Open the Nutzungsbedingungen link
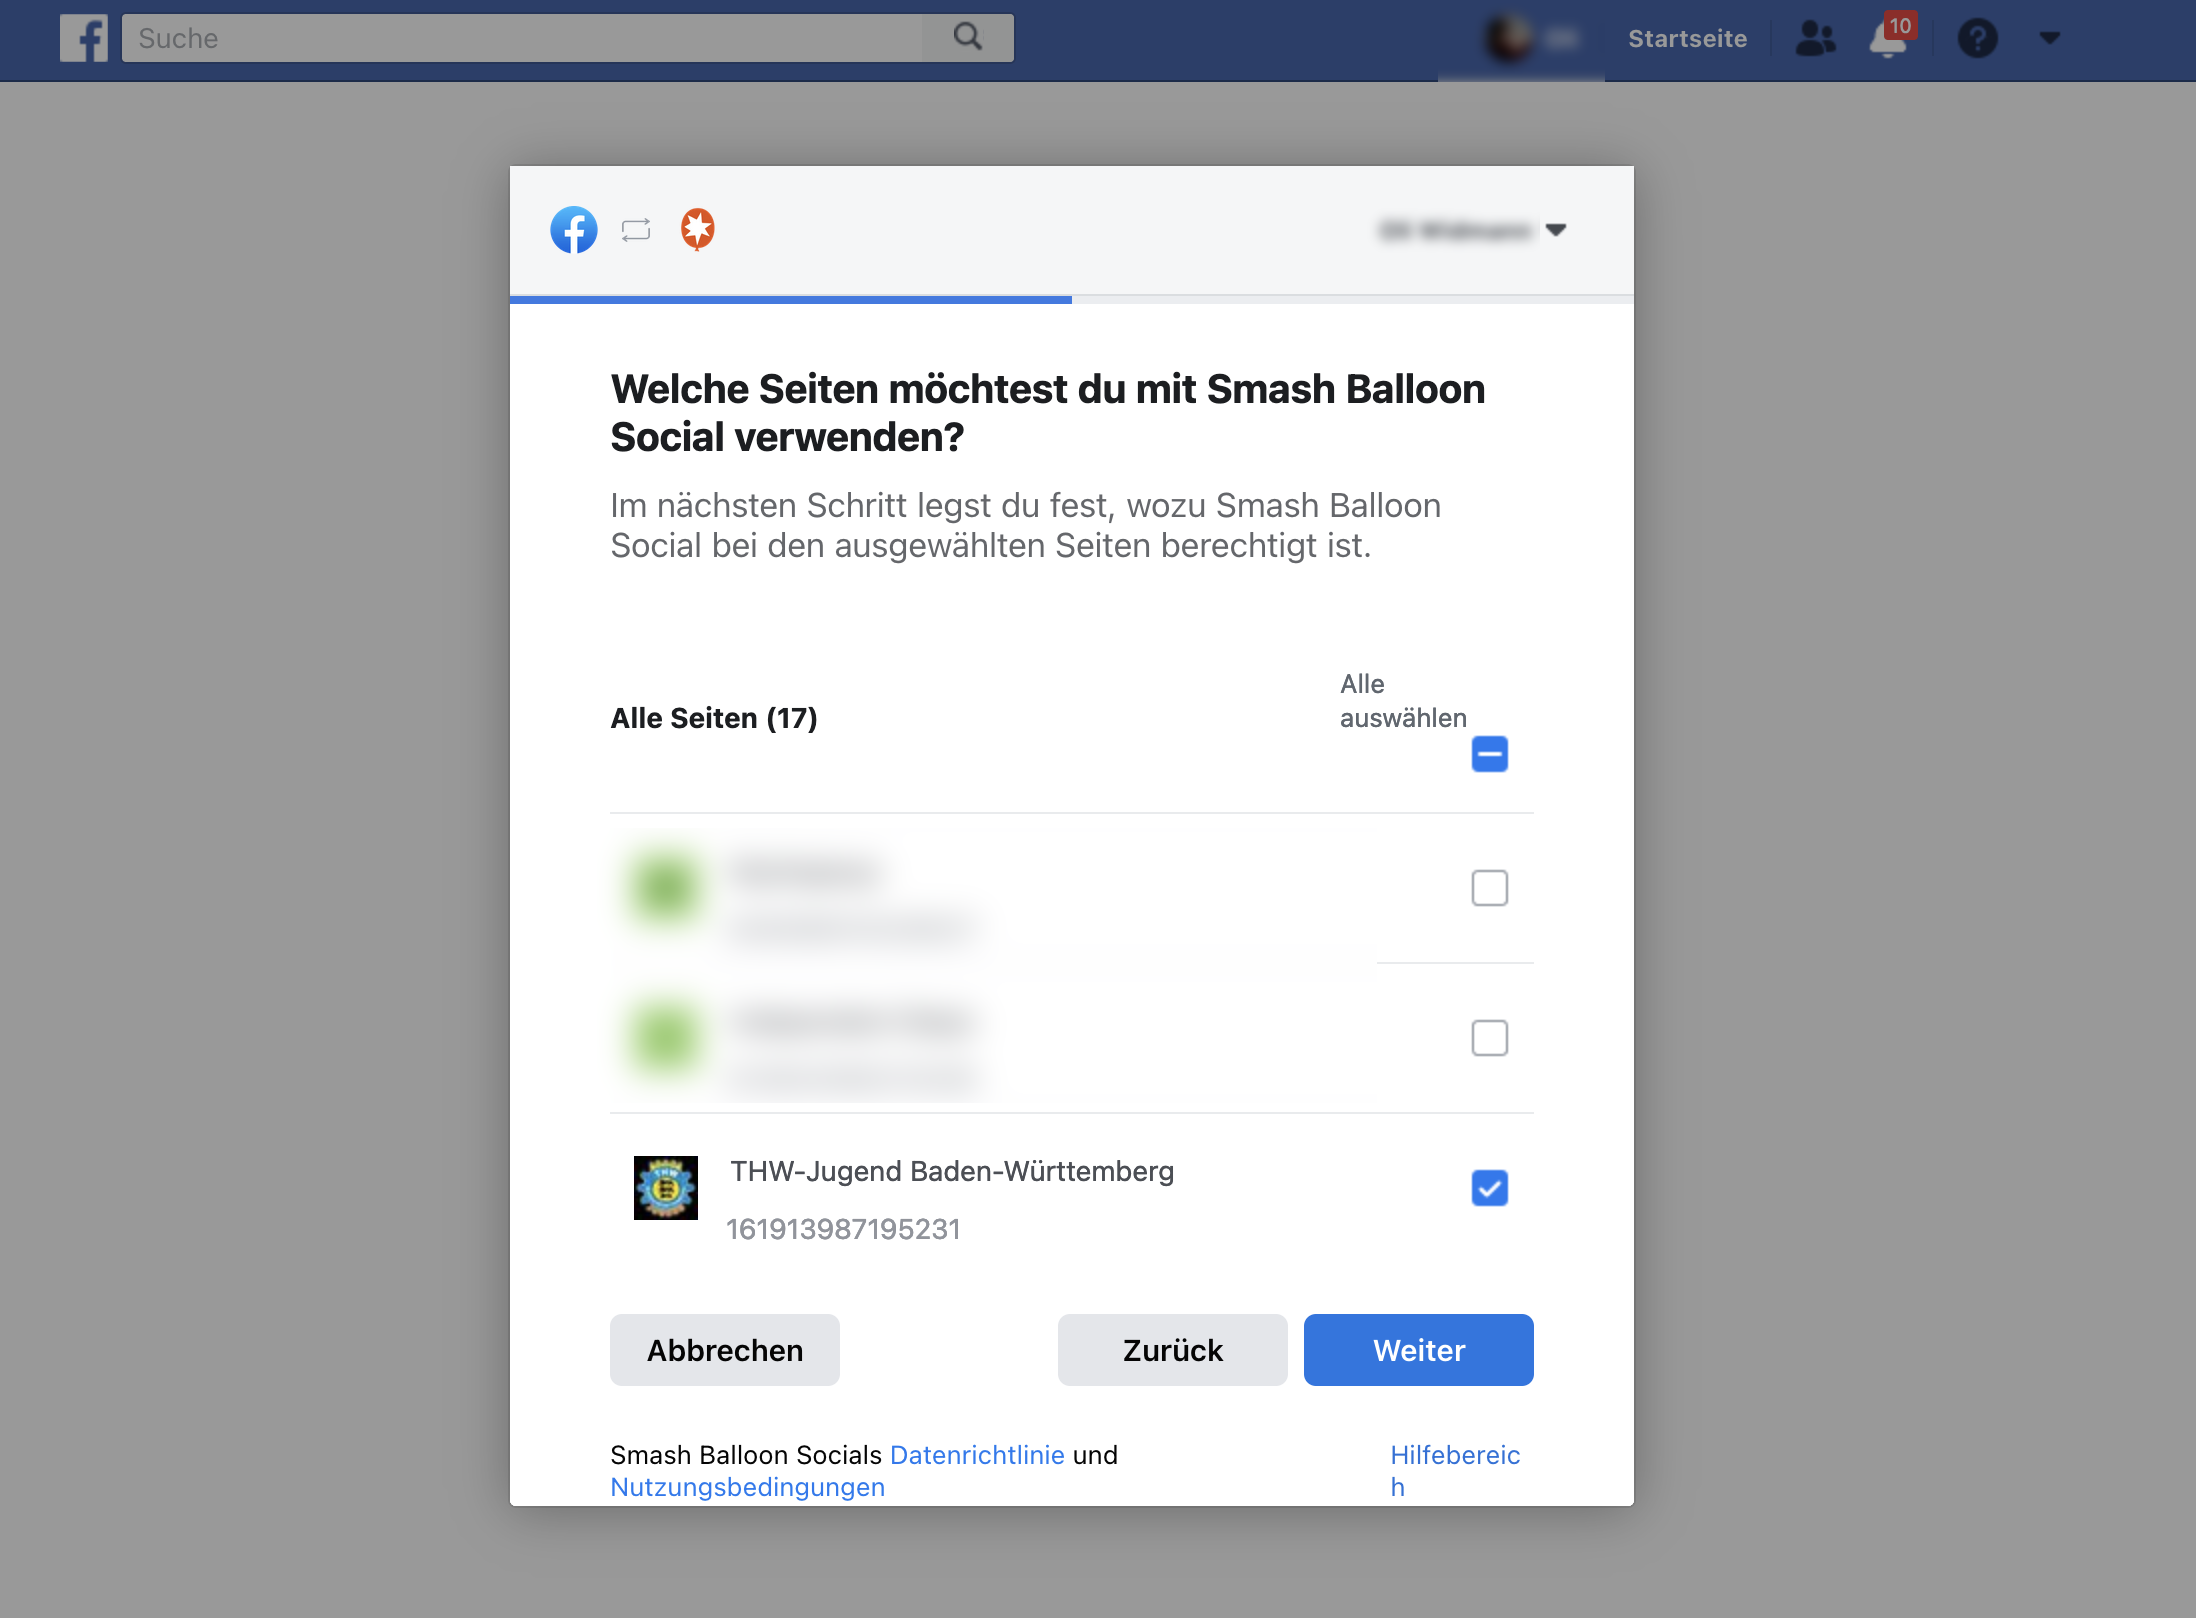Viewport: 2196px width, 1618px height. pyautogui.click(x=748, y=1487)
